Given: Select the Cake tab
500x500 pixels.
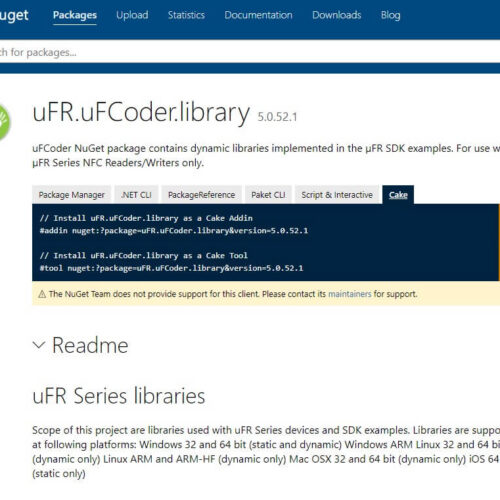Looking at the screenshot, I should click(398, 195).
